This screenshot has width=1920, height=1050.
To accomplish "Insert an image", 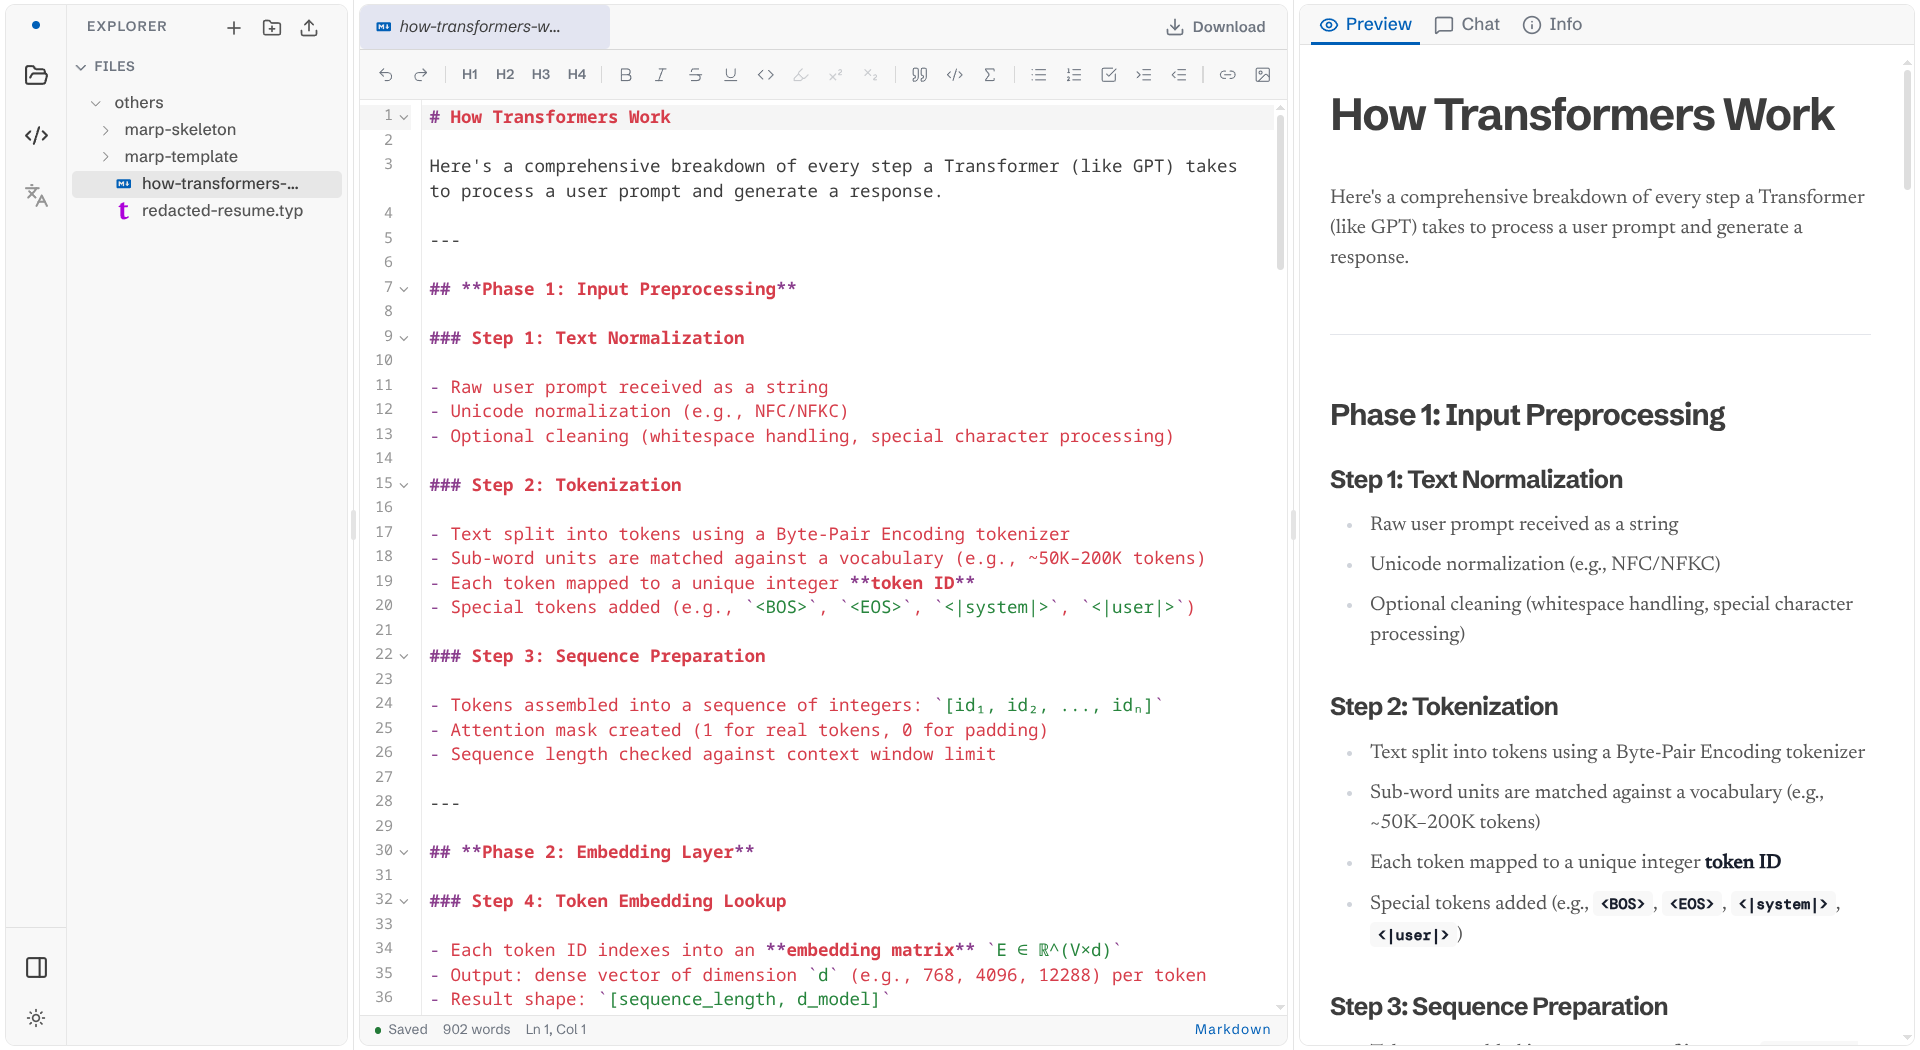I will tap(1263, 75).
